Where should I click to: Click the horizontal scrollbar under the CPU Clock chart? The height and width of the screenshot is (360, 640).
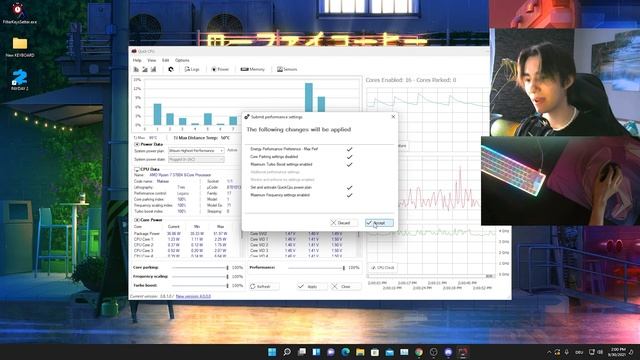pos(431,276)
